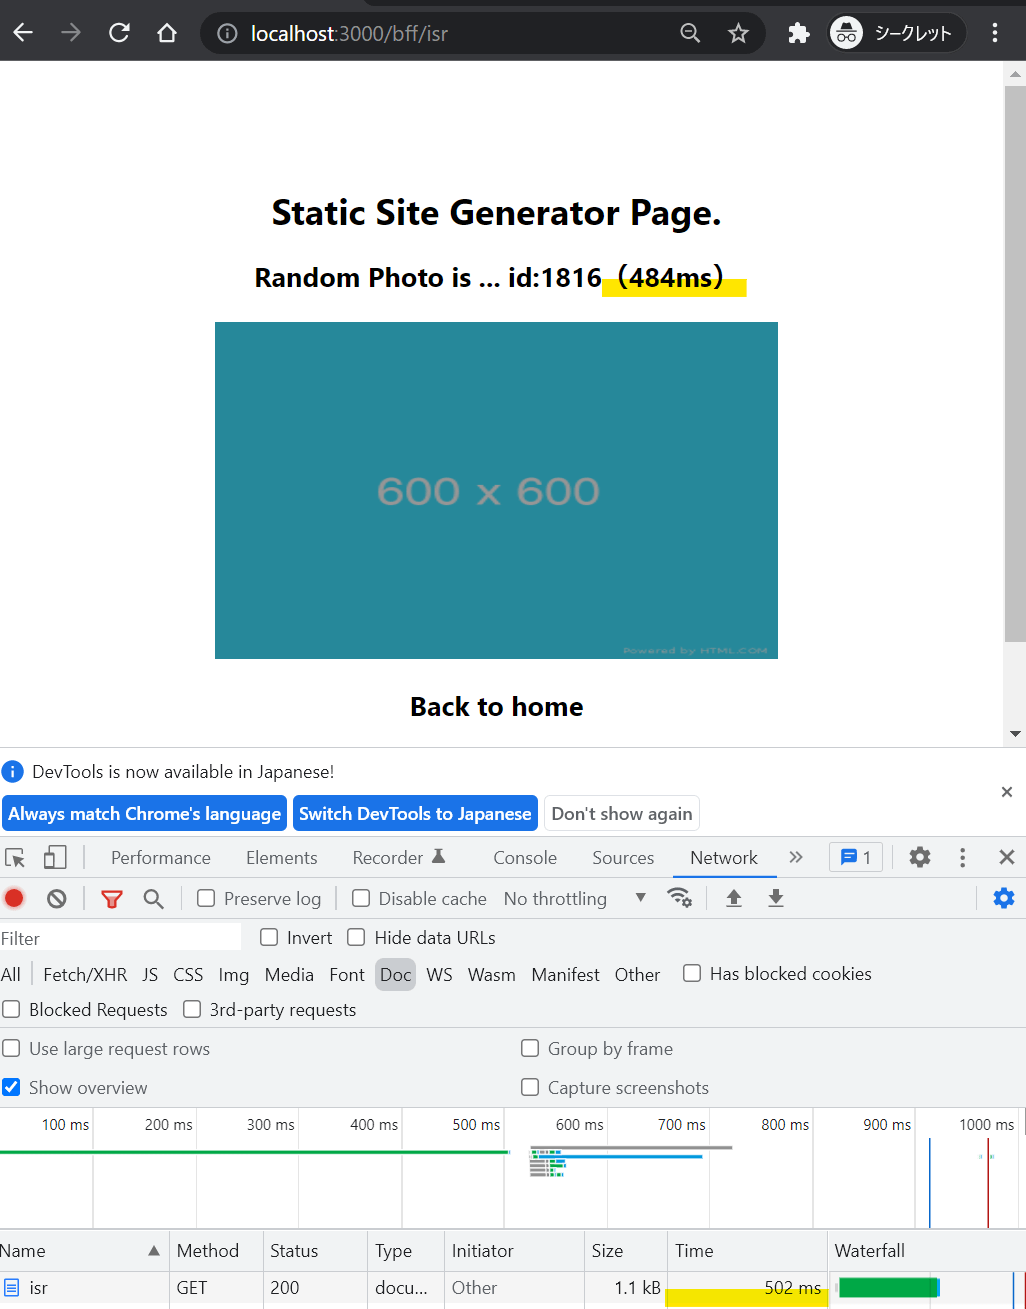1026x1309 pixels.
Task: Open the Chrome three-dot menu
Action: pyautogui.click(x=994, y=33)
